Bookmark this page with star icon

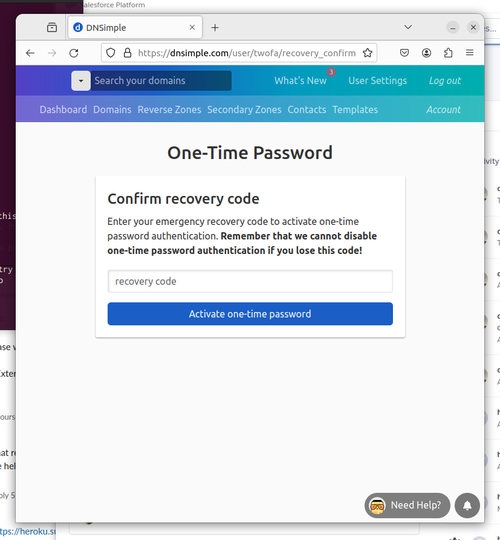pos(367,53)
